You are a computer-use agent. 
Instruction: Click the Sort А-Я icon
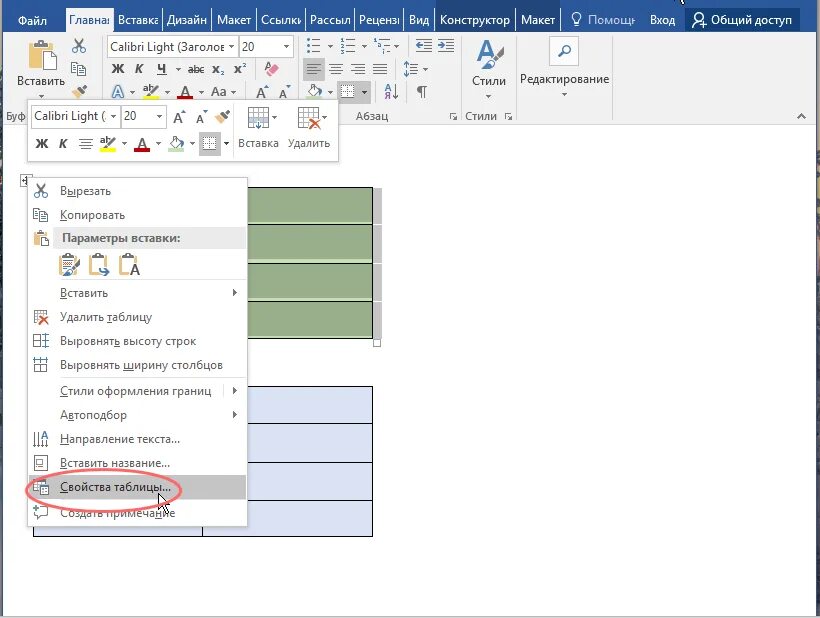click(x=391, y=91)
